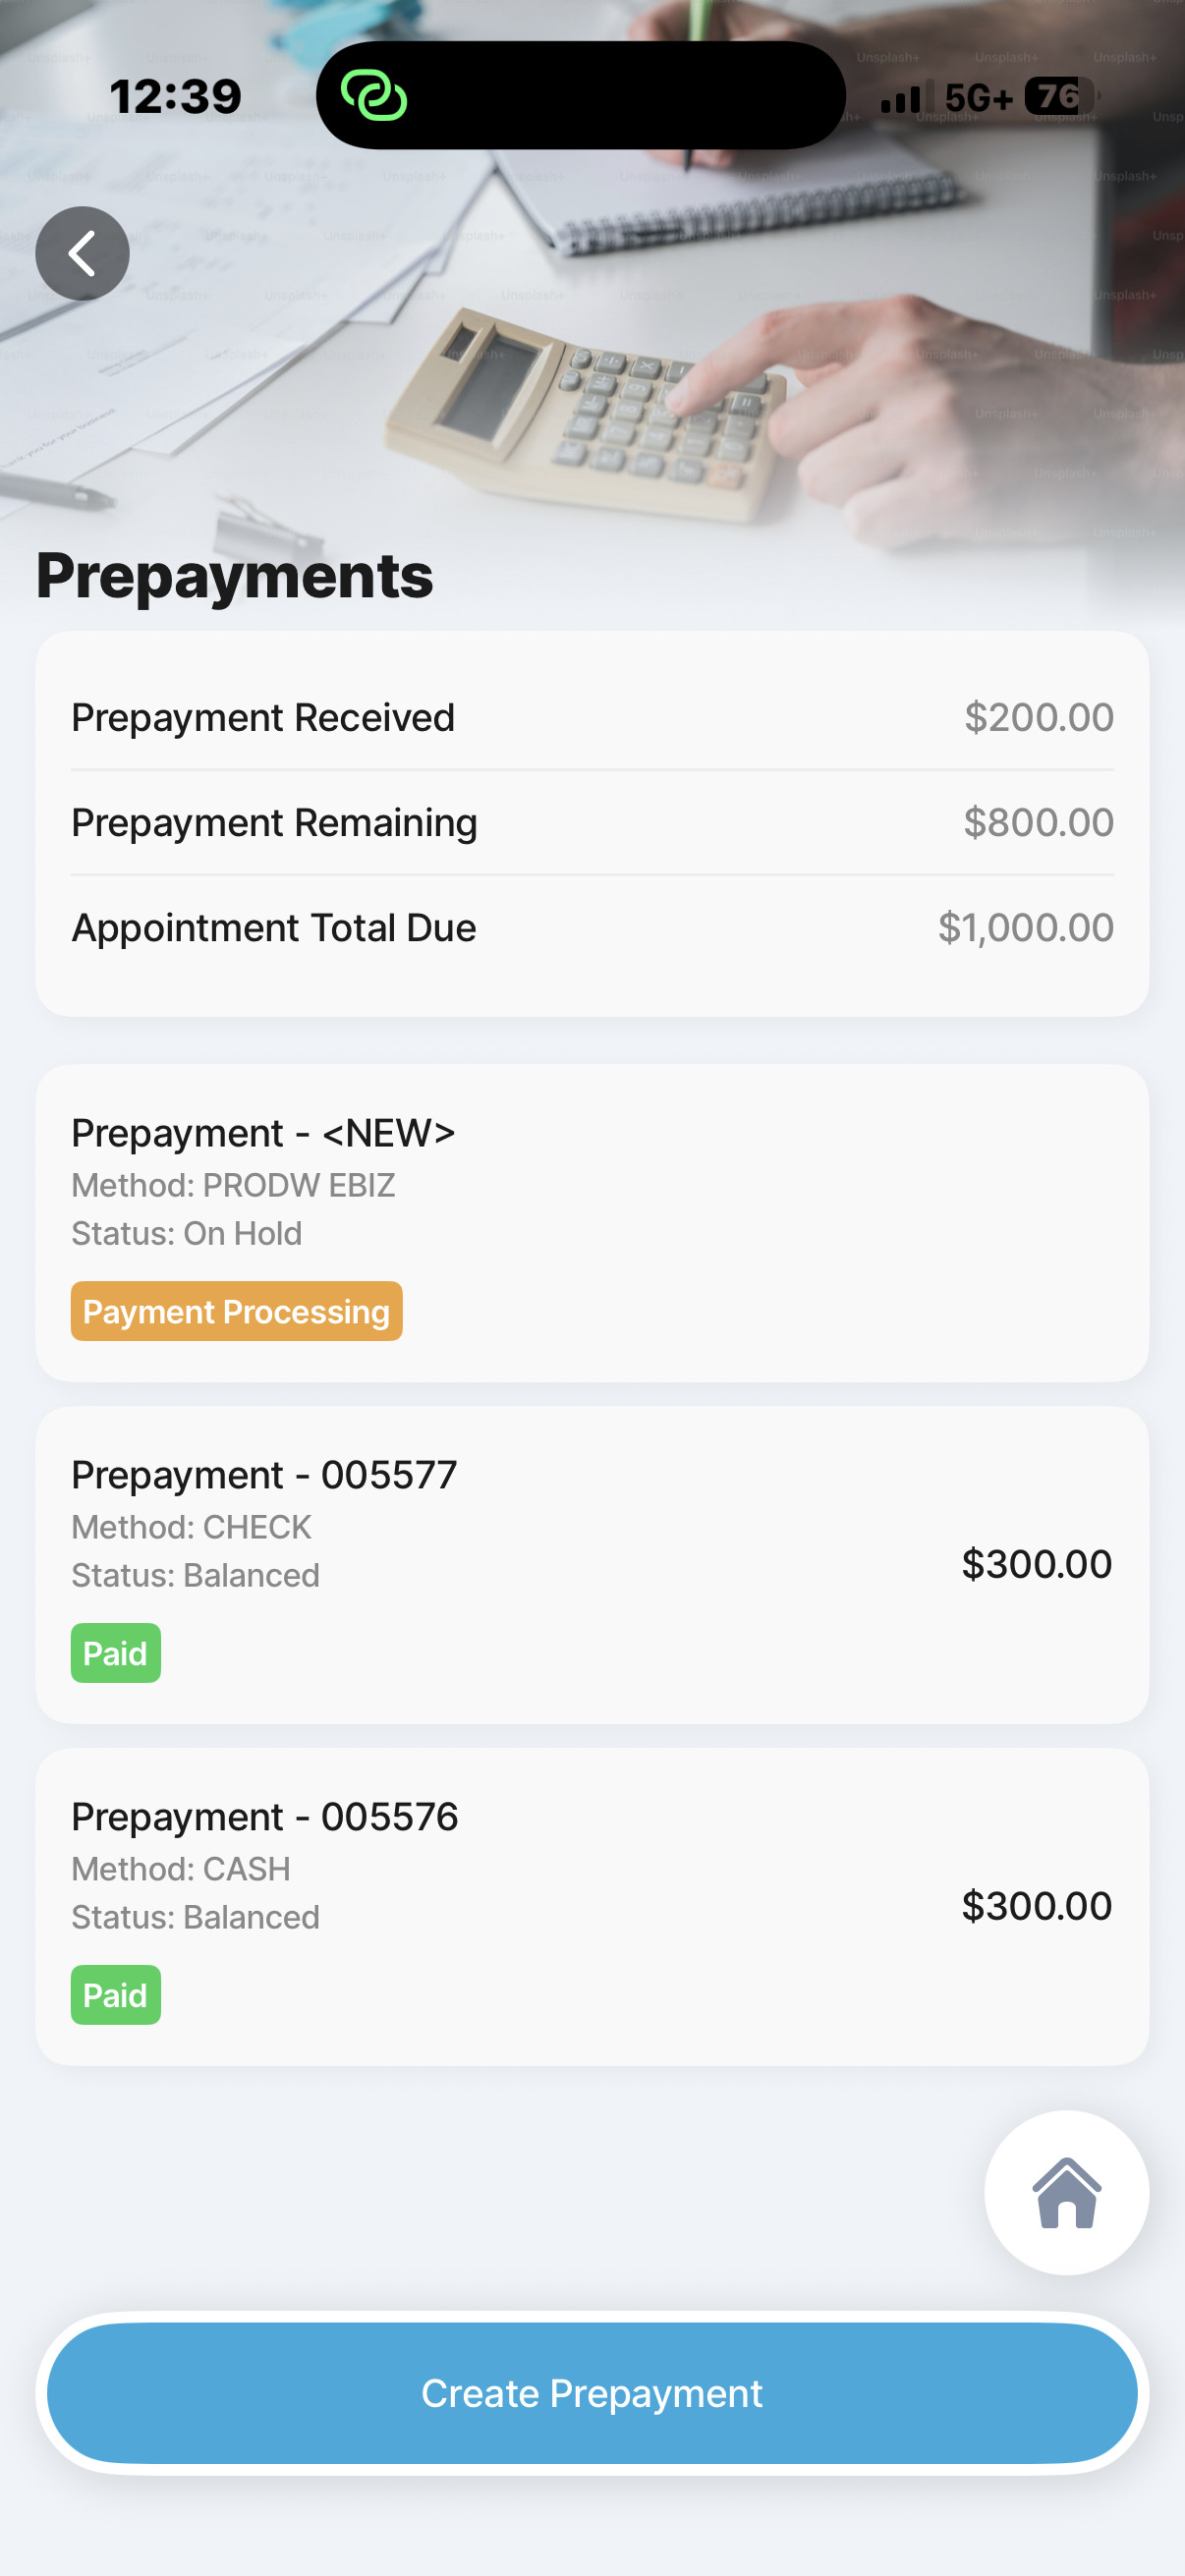Tap the Paid badge on Prepayment 005577
This screenshot has width=1185, height=2576.
tap(115, 1653)
